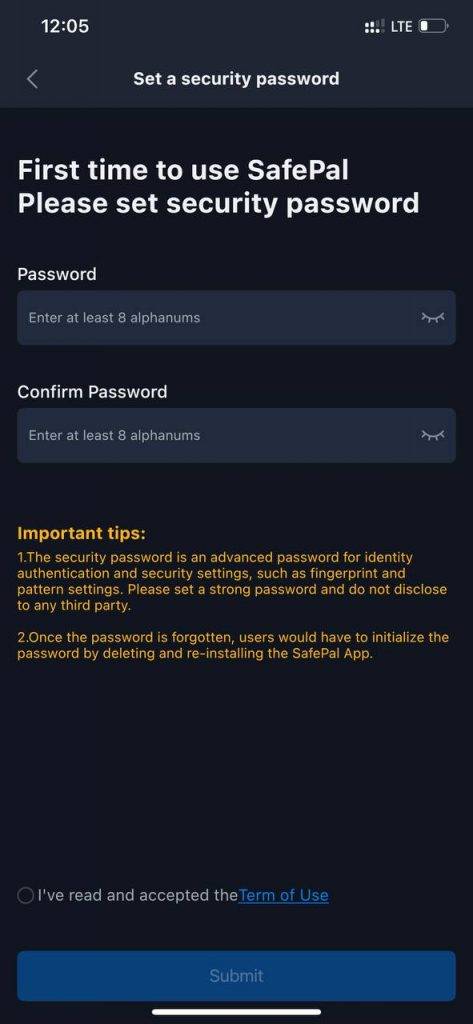Image resolution: width=473 pixels, height=1024 pixels.
Task: Reveal the Confirm Password entry
Action: point(432,435)
